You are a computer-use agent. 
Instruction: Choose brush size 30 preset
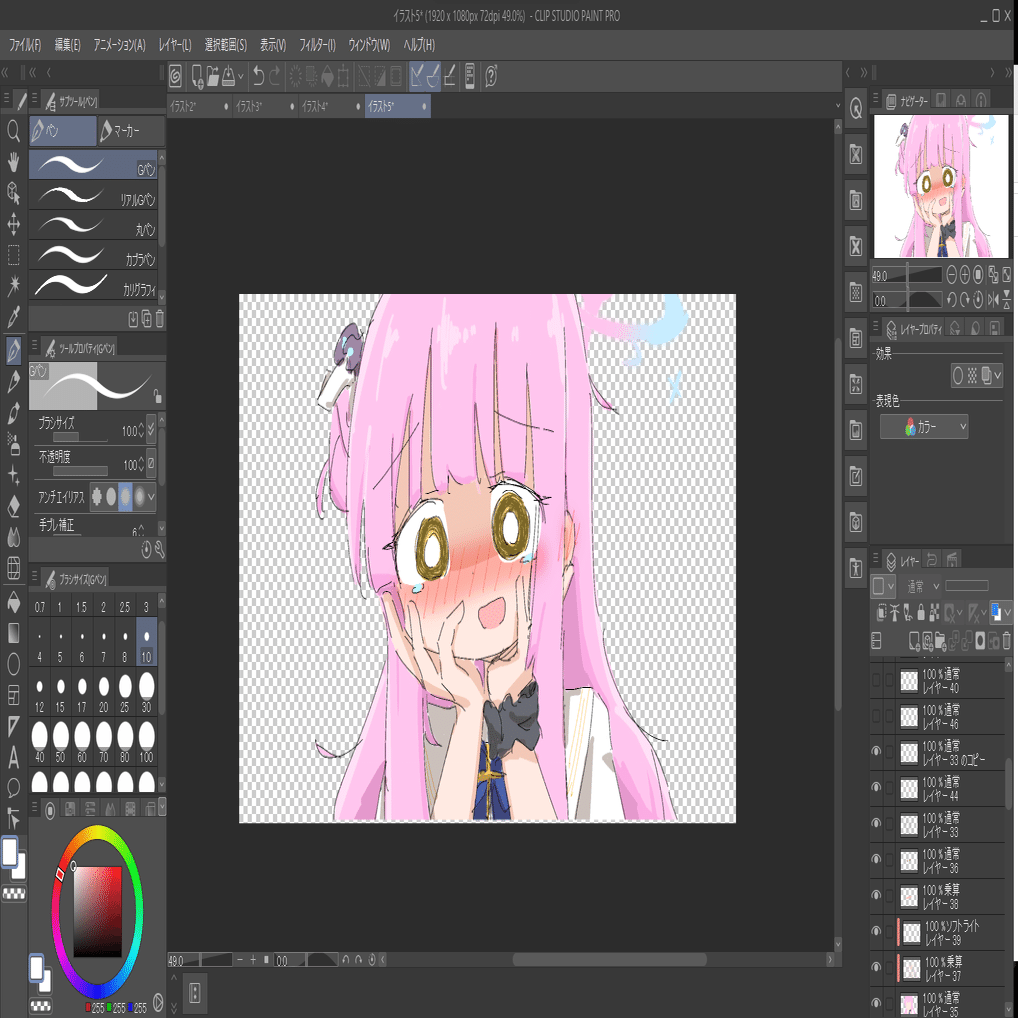point(147,692)
